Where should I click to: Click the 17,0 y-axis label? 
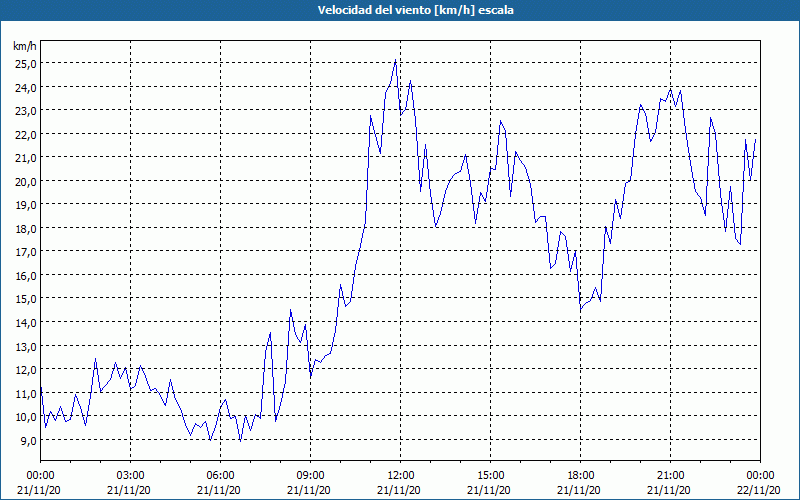(x=25, y=253)
